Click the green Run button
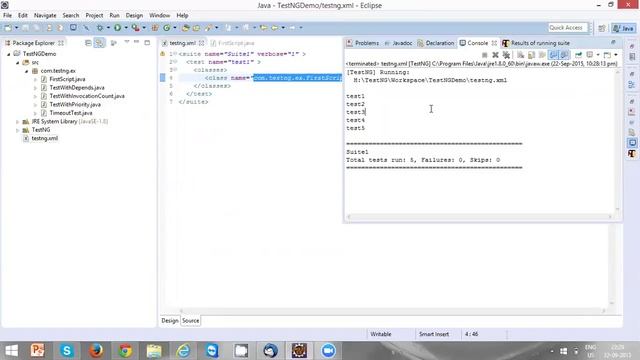 coord(118,28)
